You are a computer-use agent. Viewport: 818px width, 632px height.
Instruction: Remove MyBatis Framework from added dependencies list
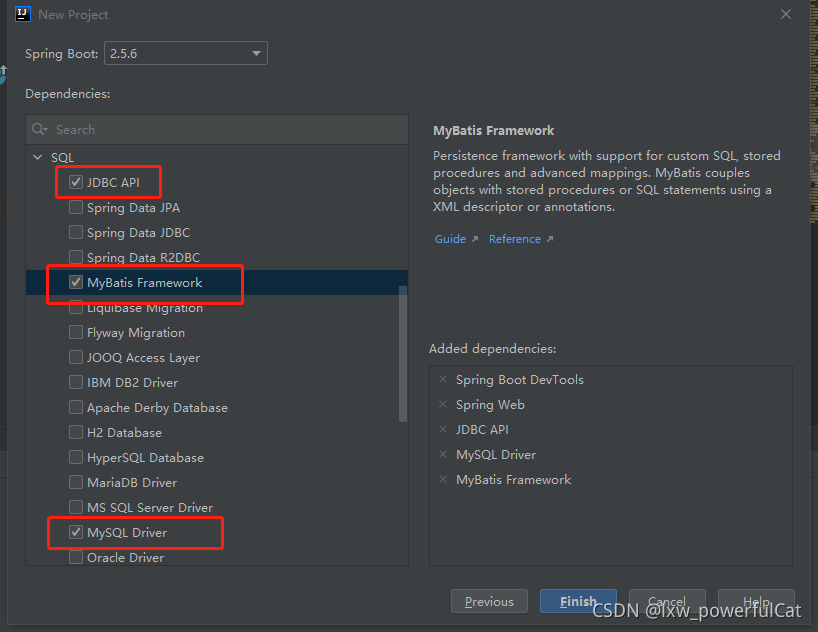click(443, 479)
